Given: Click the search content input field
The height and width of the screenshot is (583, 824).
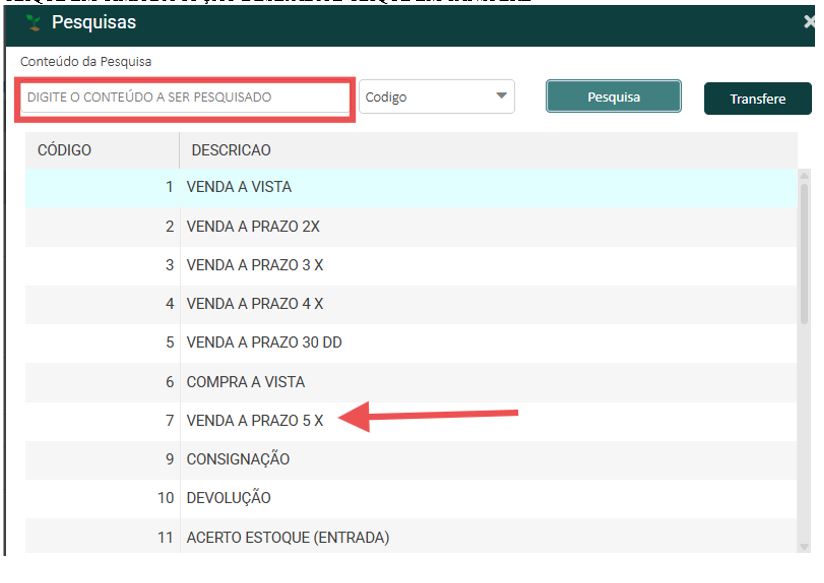Looking at the screenshot, I should click(x=184, y=98).
